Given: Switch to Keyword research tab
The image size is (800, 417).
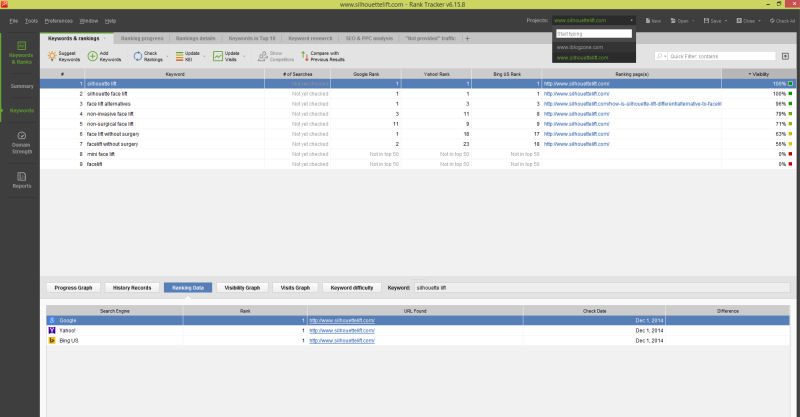Looking at the screenshot, I should (x=310, y=38).
